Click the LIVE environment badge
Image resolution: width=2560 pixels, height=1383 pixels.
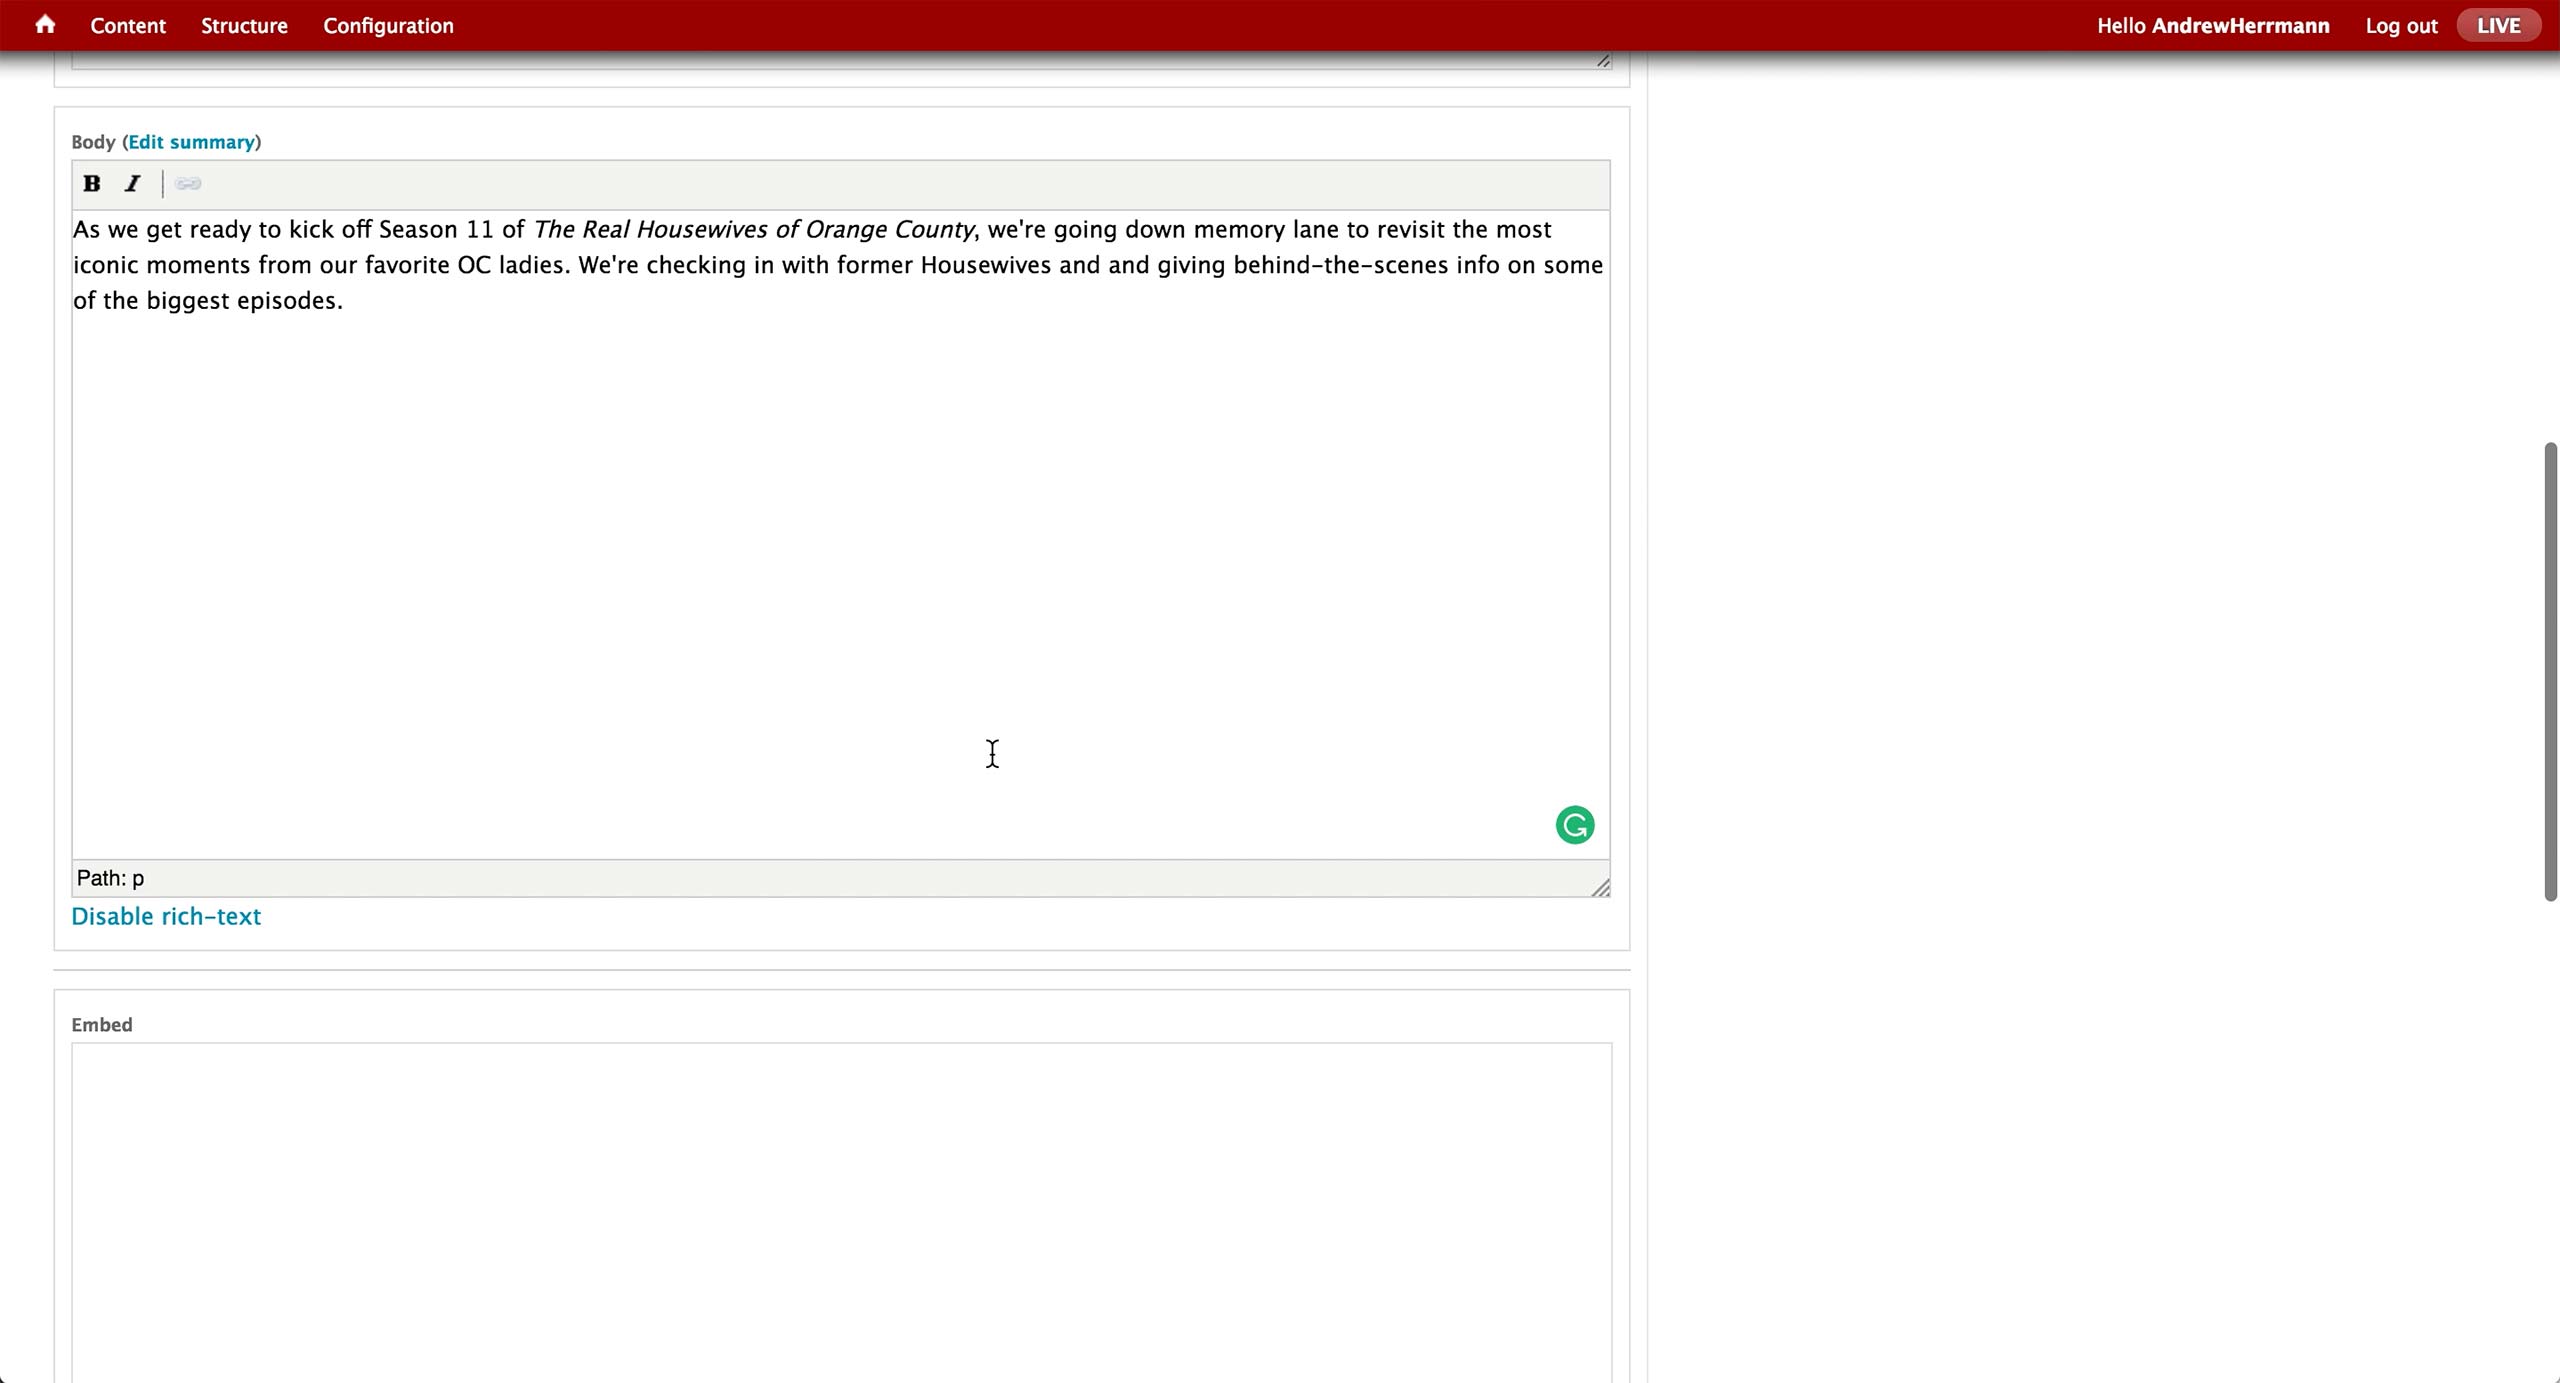click(x=2497, y=26)
